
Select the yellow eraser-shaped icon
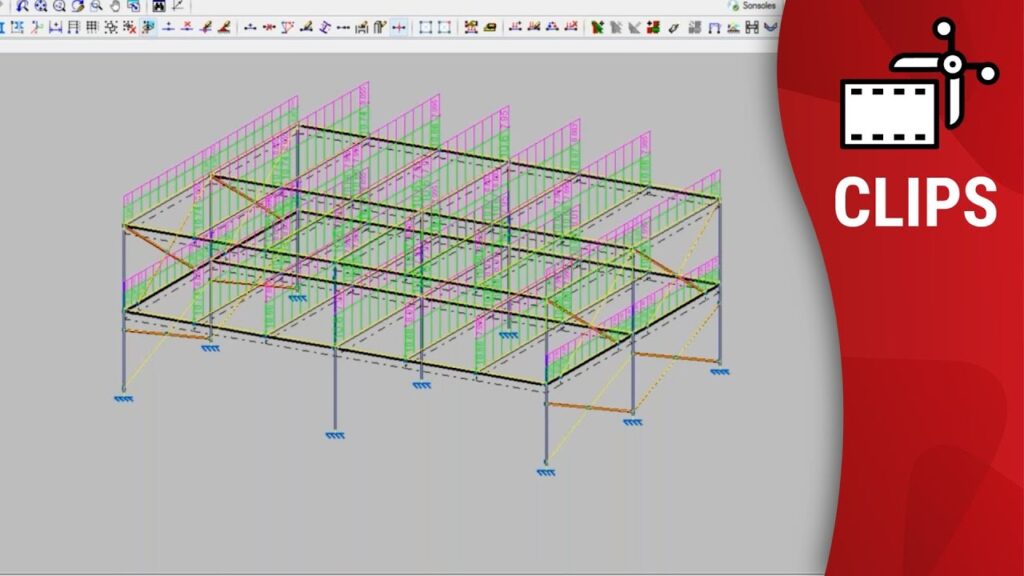[x=490, y=27]
